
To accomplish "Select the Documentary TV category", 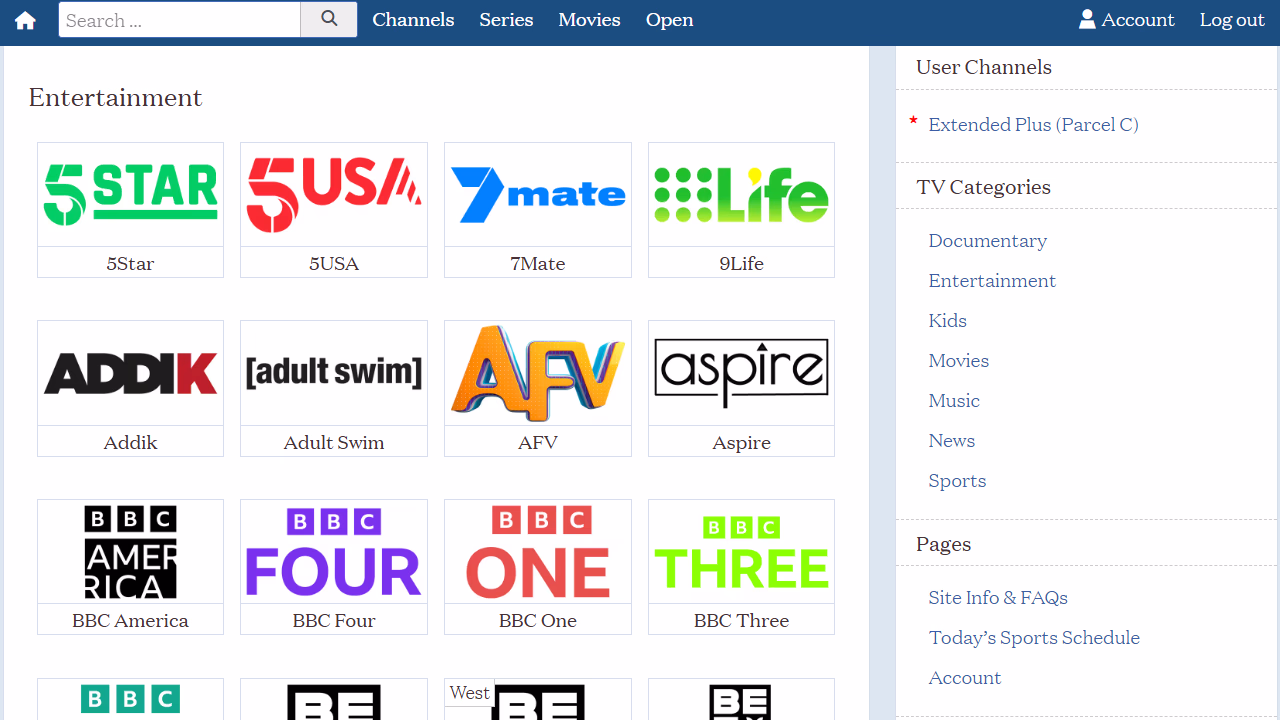I will pos(987,241).
